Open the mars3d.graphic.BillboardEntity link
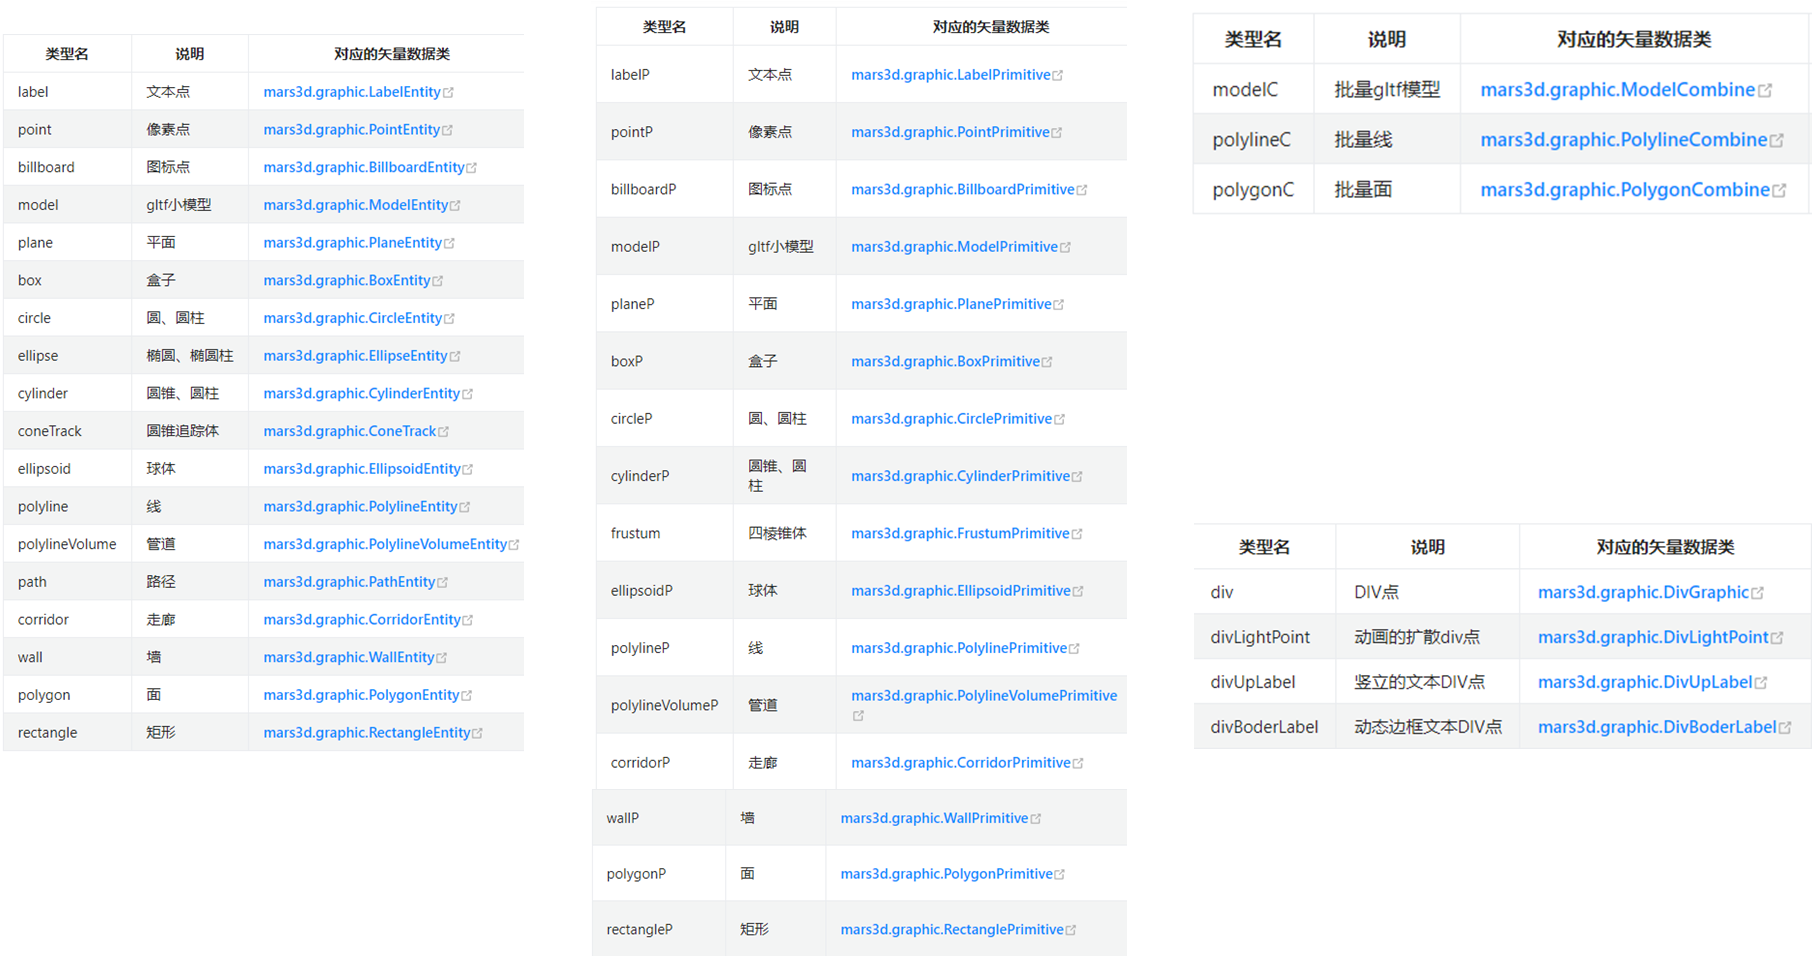The width and height of the screenshot is (1812, 956). coord(364,167)
